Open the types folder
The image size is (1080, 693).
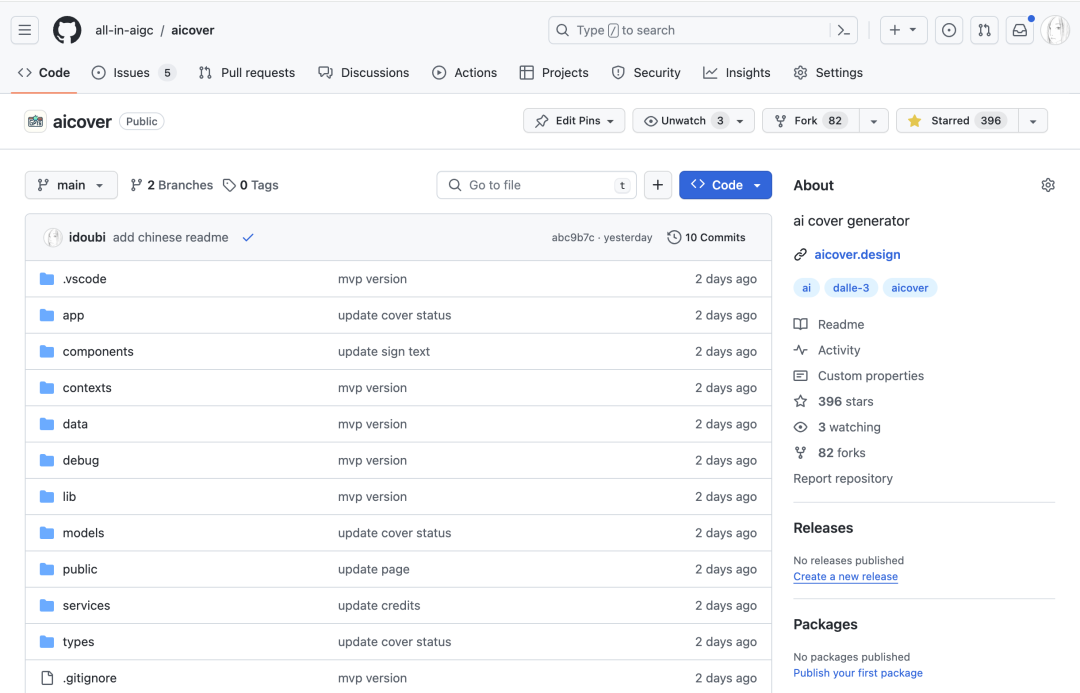tap(79, 642)
